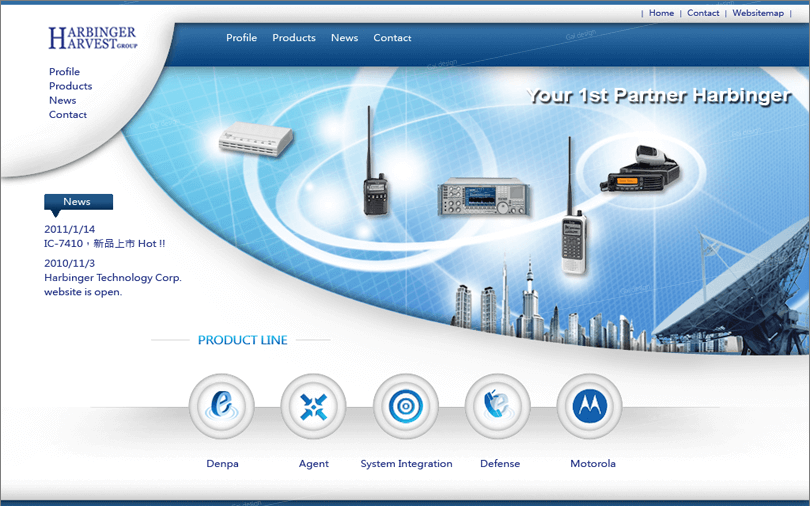Viewport: 810px width, 506px height.
Task: Click the Defense text label
Action: point(500,464)
